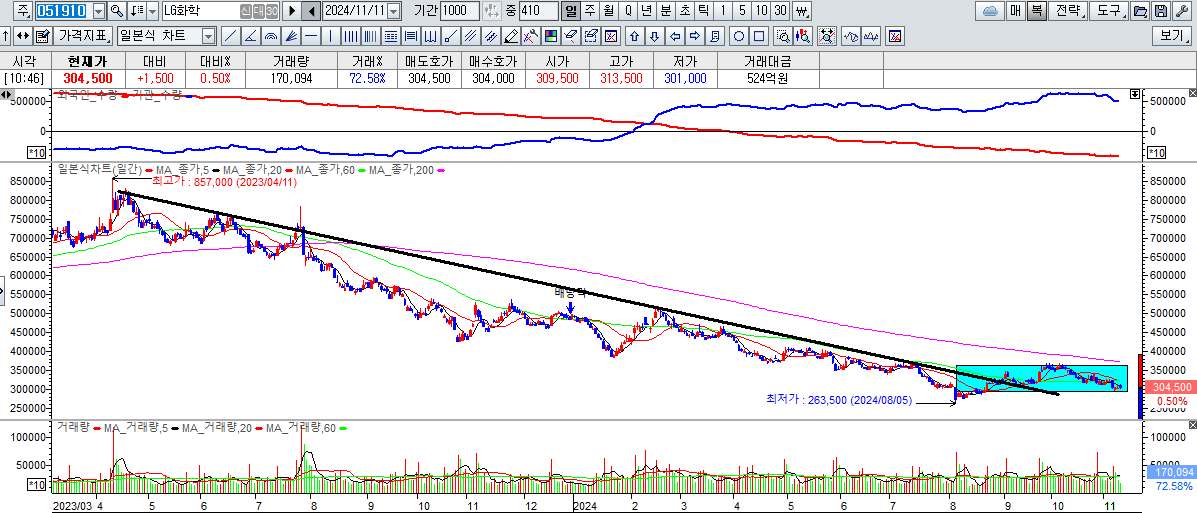This screenshot has height=513, width=1197.
Task: Open the chart type dropdown (일본식 차트)
Action: (x=208, y=36)
